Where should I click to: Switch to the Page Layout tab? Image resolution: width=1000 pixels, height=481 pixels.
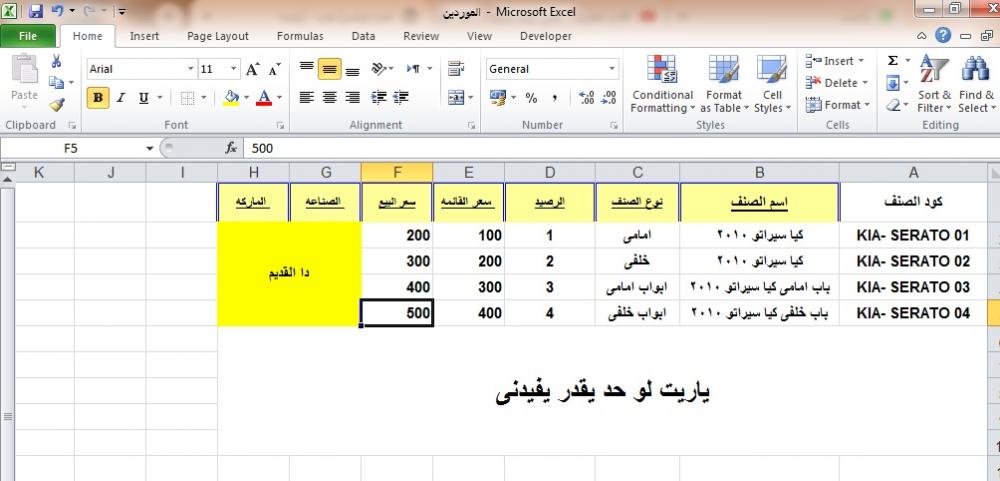(217, 36)
